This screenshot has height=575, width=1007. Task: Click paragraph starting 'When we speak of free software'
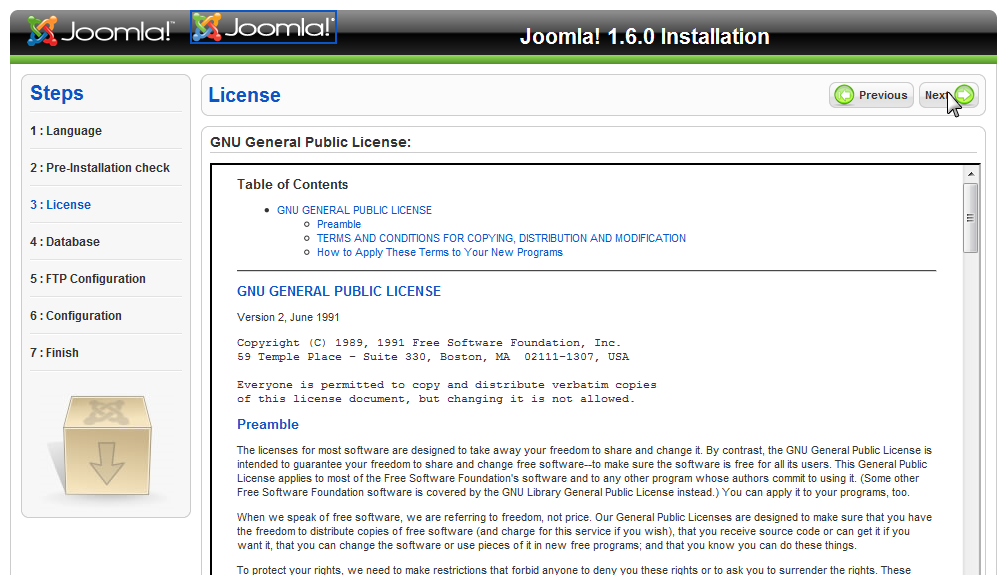584,531
